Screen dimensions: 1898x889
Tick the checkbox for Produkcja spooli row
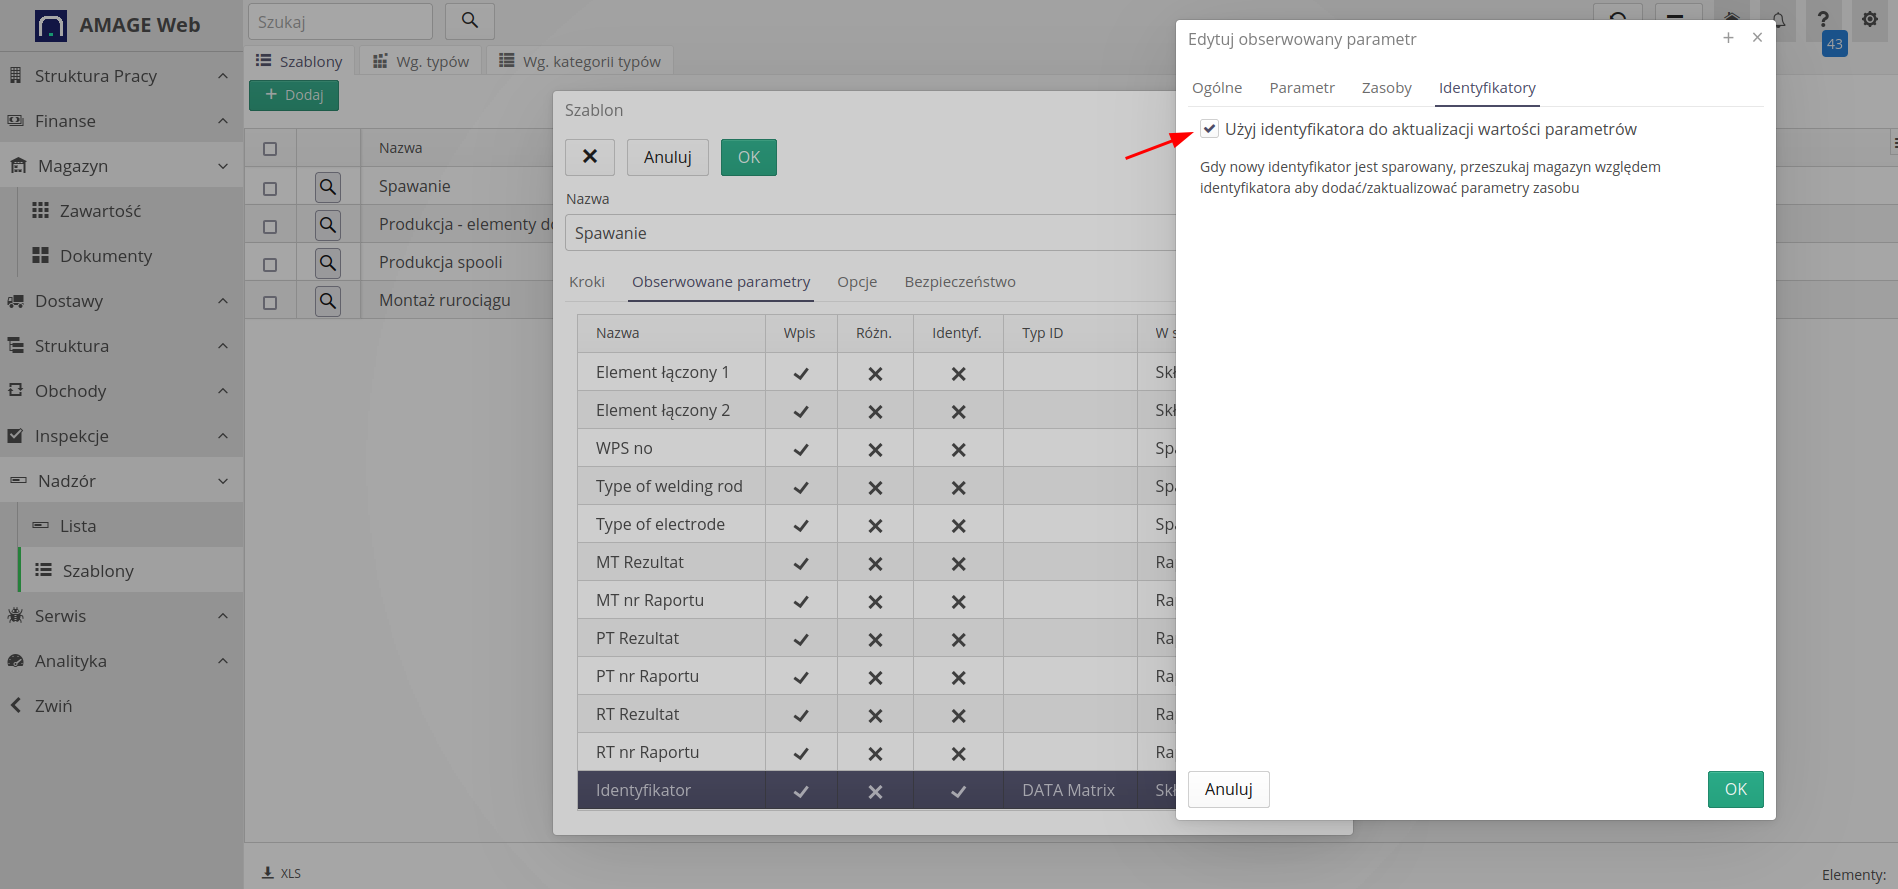click(x=270, y=264)
